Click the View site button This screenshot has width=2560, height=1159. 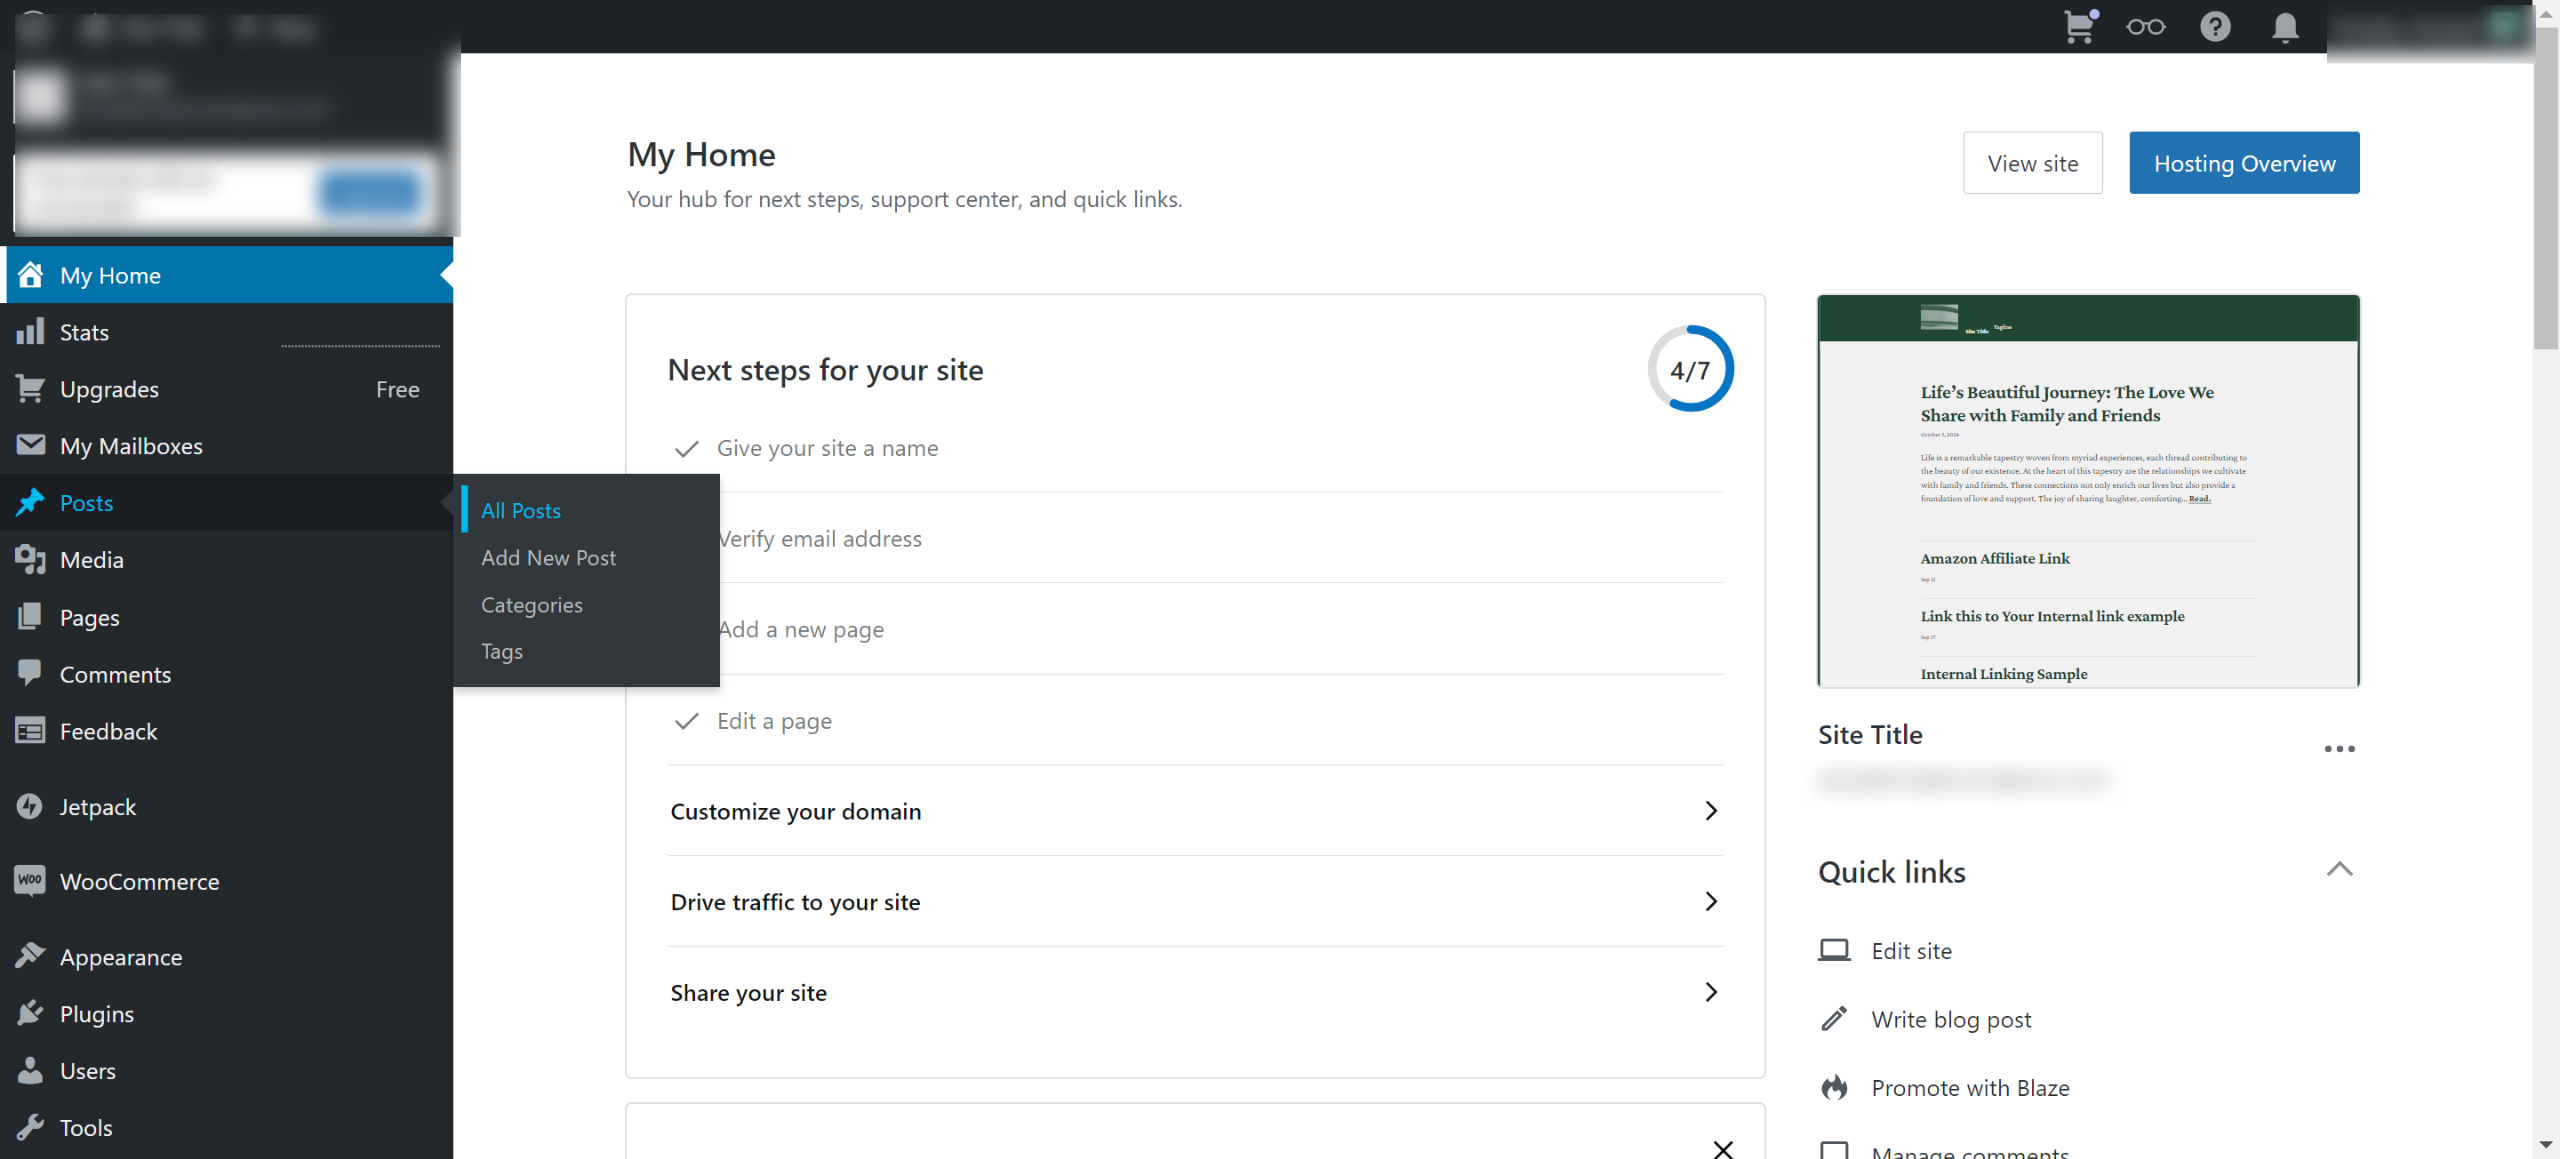pyautogui.click(x=2032, y=163)
